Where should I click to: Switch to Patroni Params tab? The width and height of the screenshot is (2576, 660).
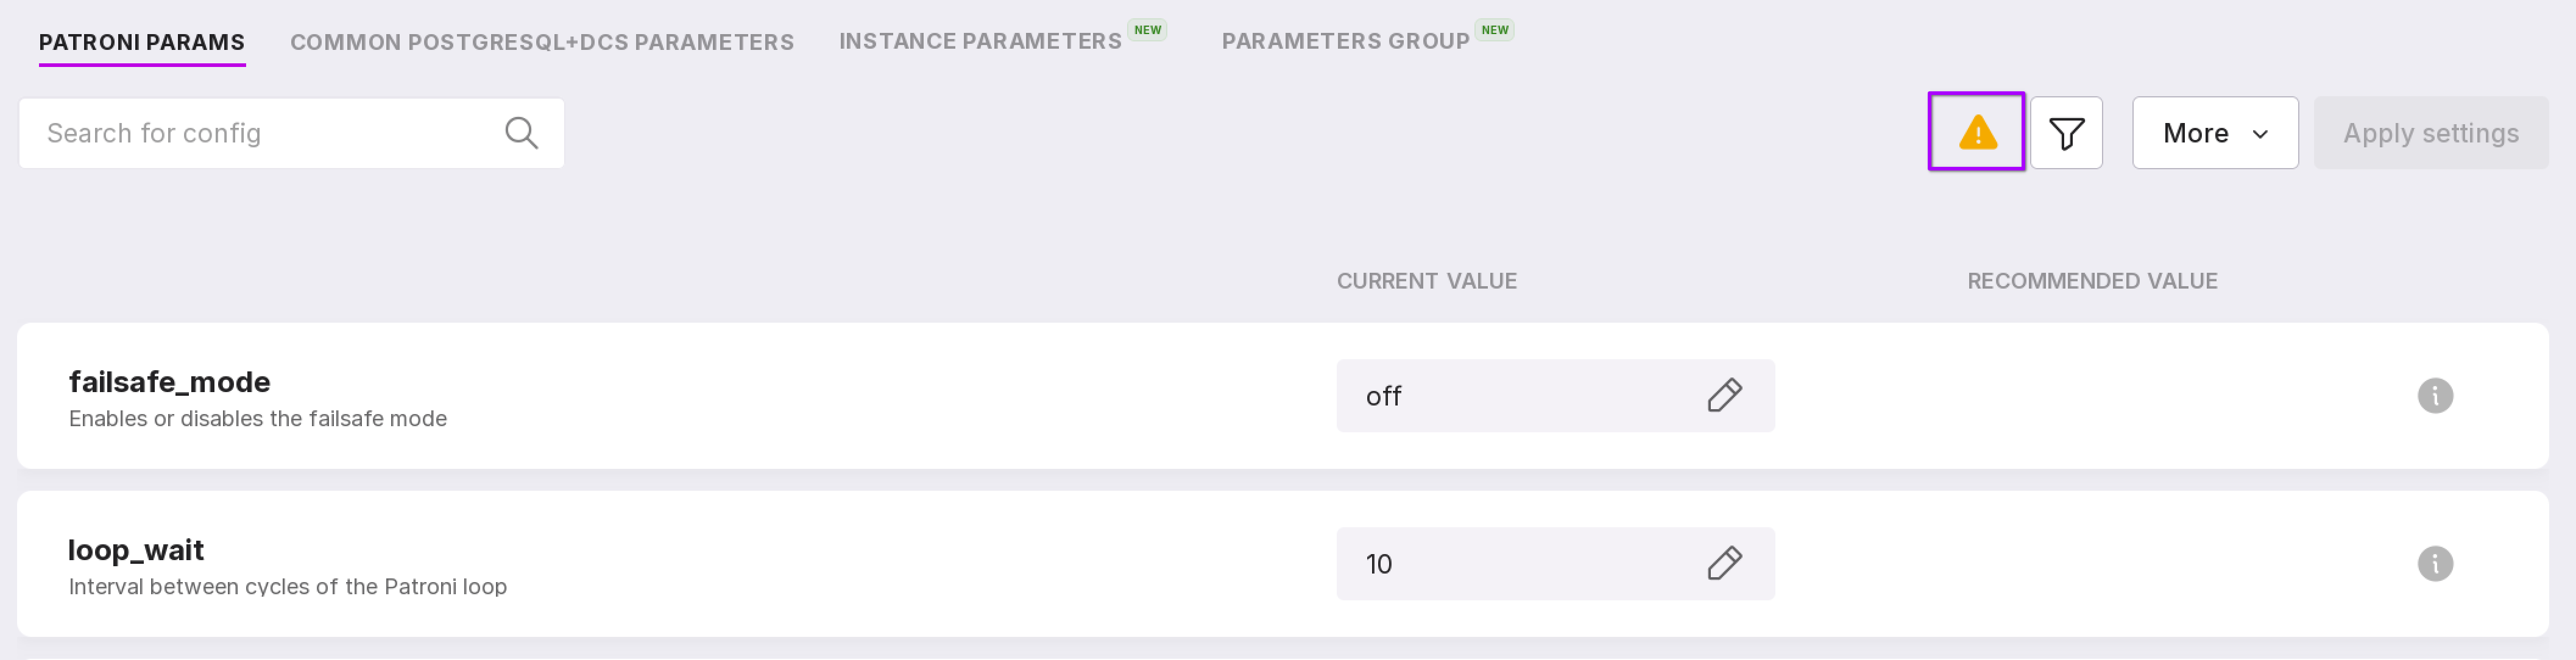pos(142,42)
